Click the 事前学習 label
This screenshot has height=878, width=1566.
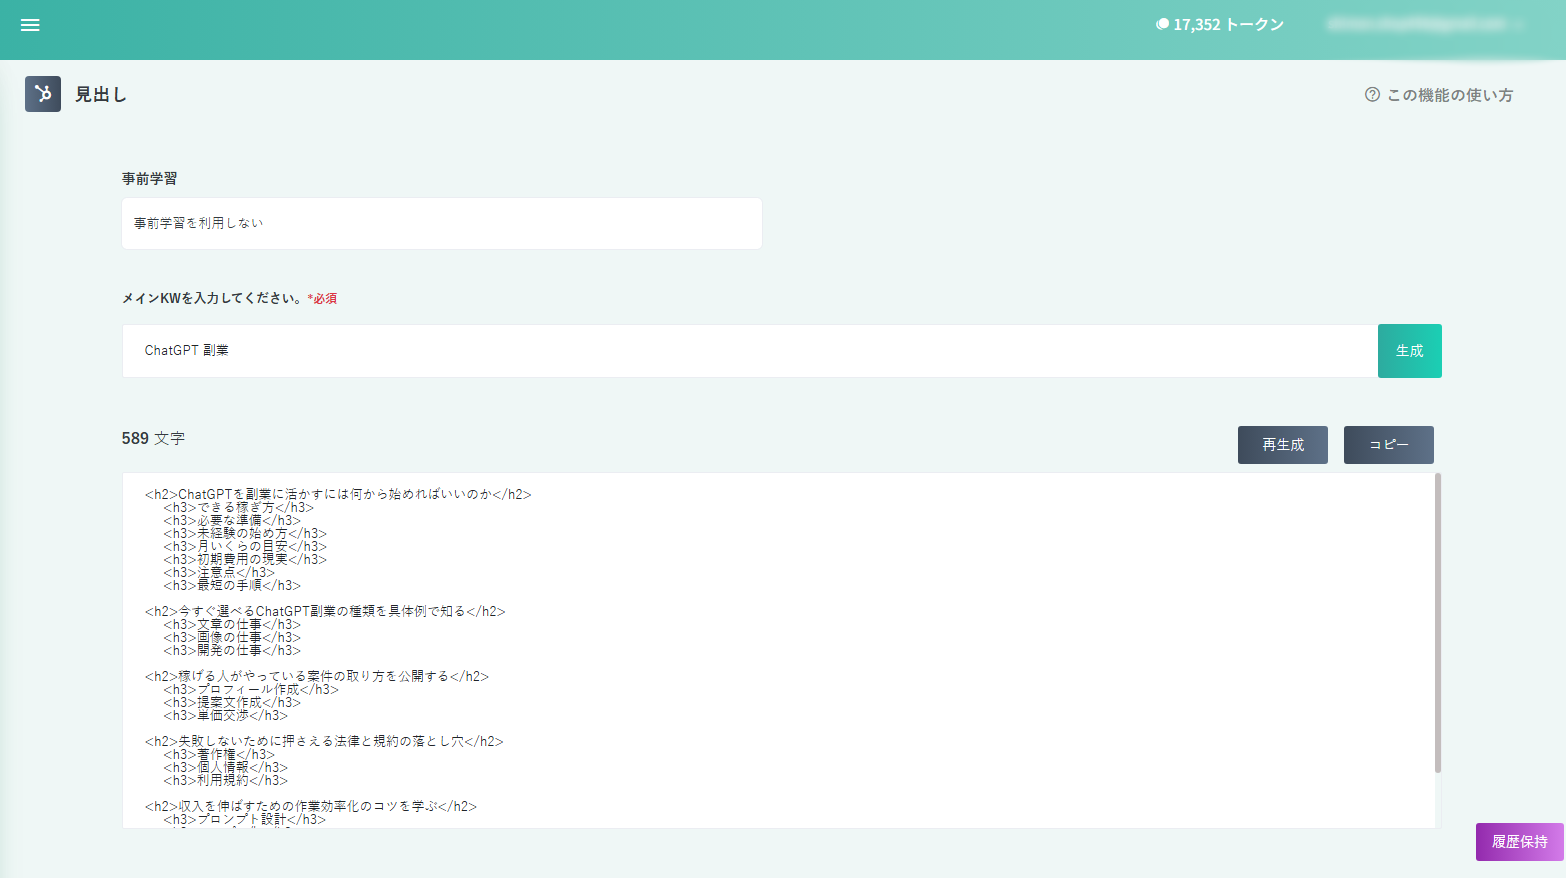click(150, 178)
